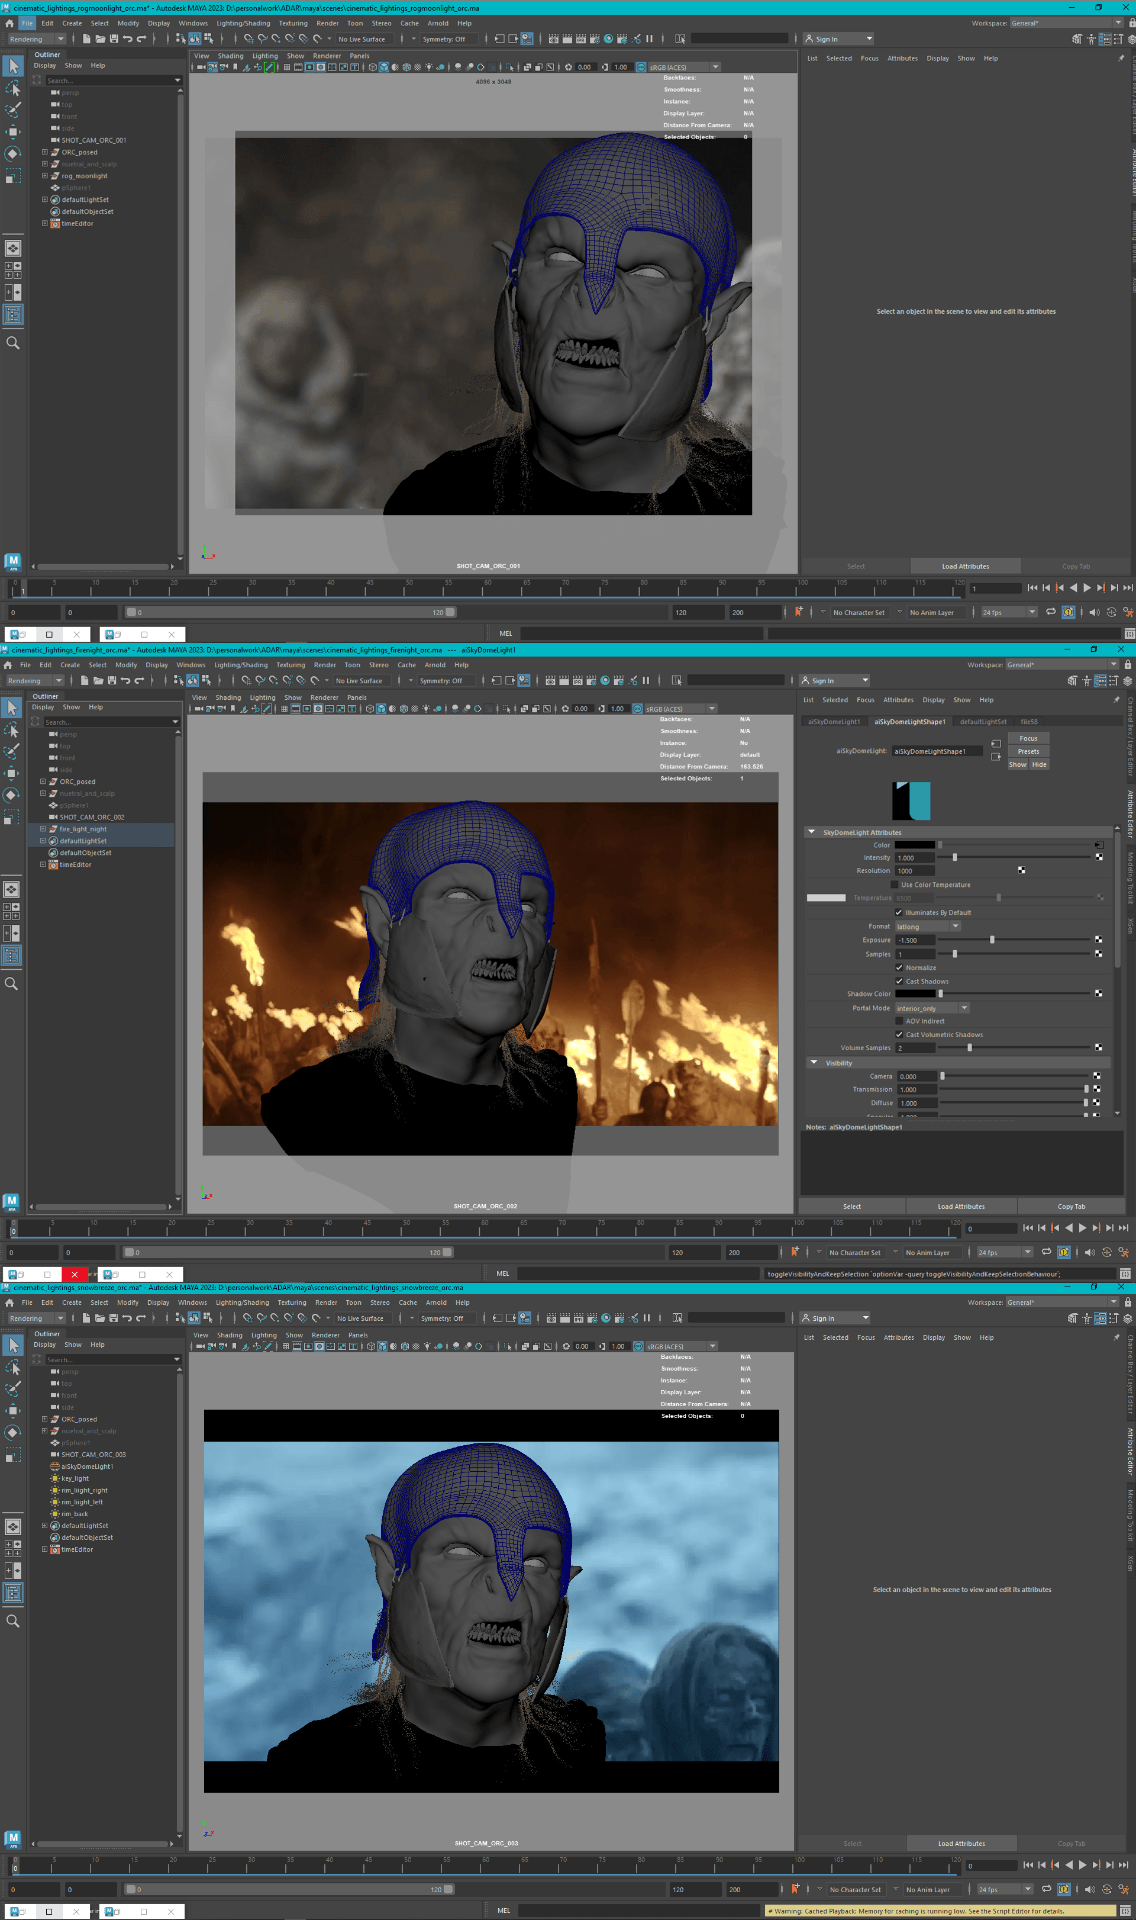Open Texturing menu in snowbreeze window
1136x1920 pixels.
click(292, 1303)
